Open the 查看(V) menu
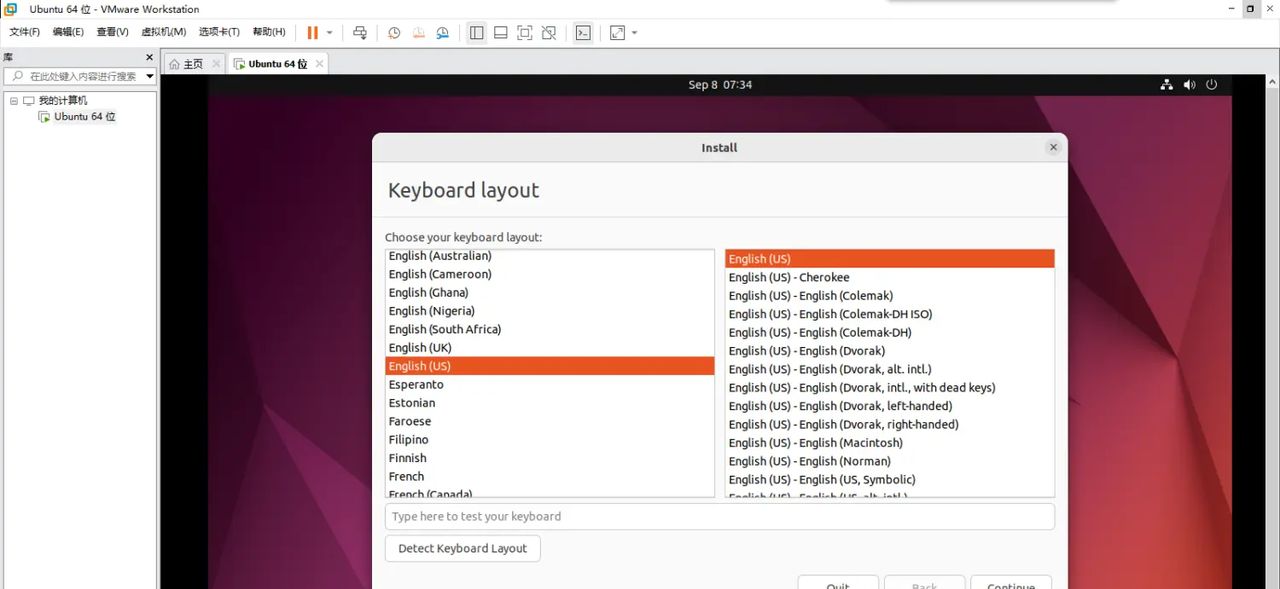Viewport: 1280px width, 589px height. tap(112, 32)
